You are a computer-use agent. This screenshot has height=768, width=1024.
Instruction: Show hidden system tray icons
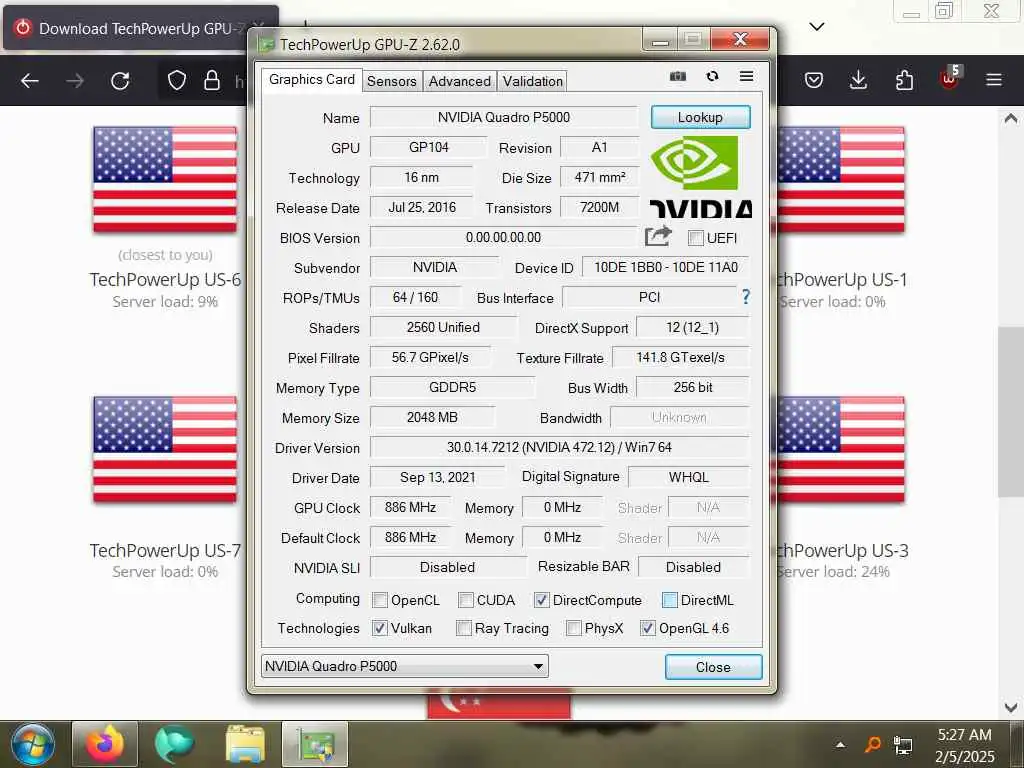tap(840, 744)
